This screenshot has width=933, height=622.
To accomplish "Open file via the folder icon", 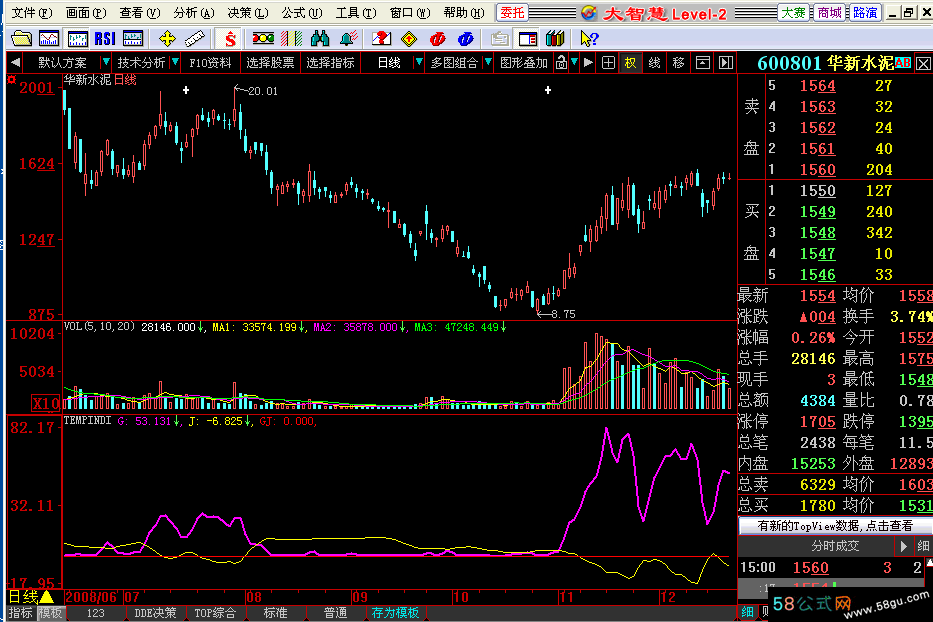I will pyautogui.click(x=21, y=39).
